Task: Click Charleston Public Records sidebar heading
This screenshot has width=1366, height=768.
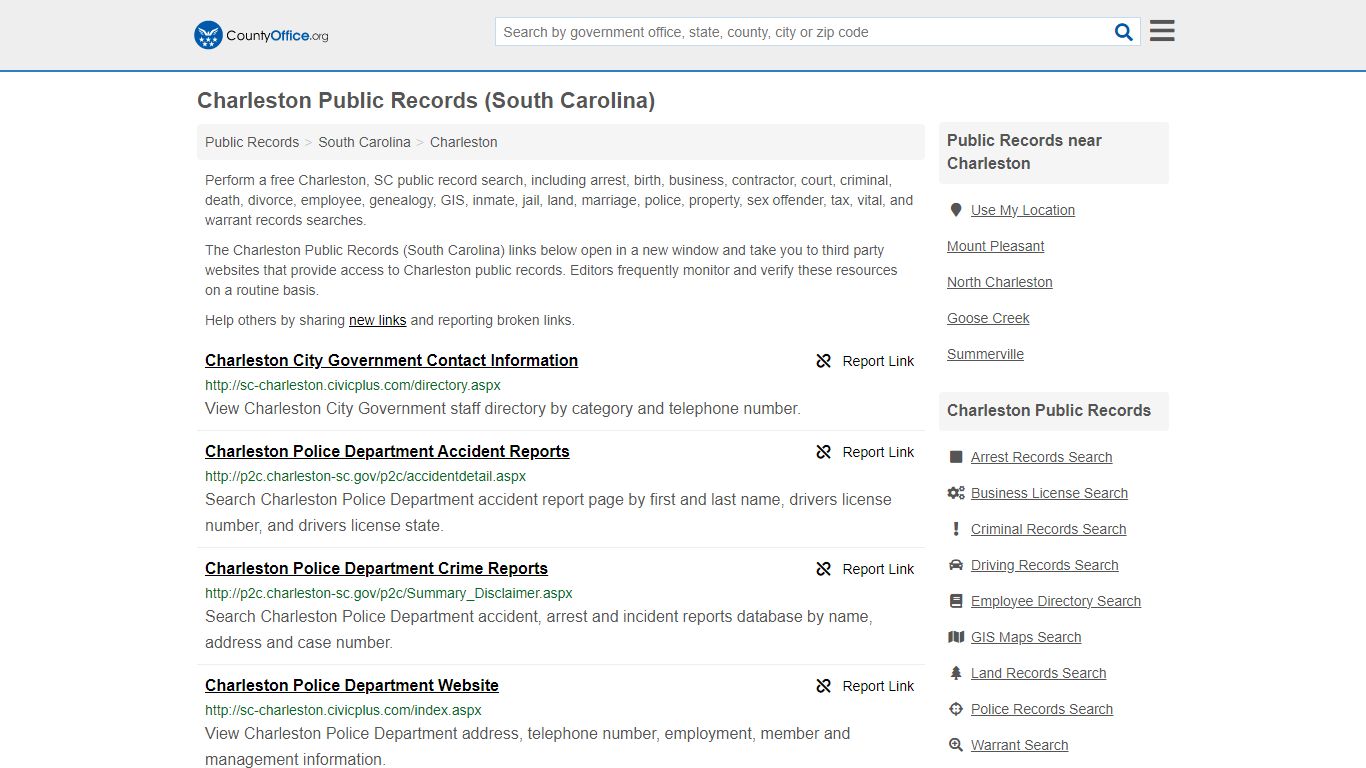Action: (x=1049, y=410)
